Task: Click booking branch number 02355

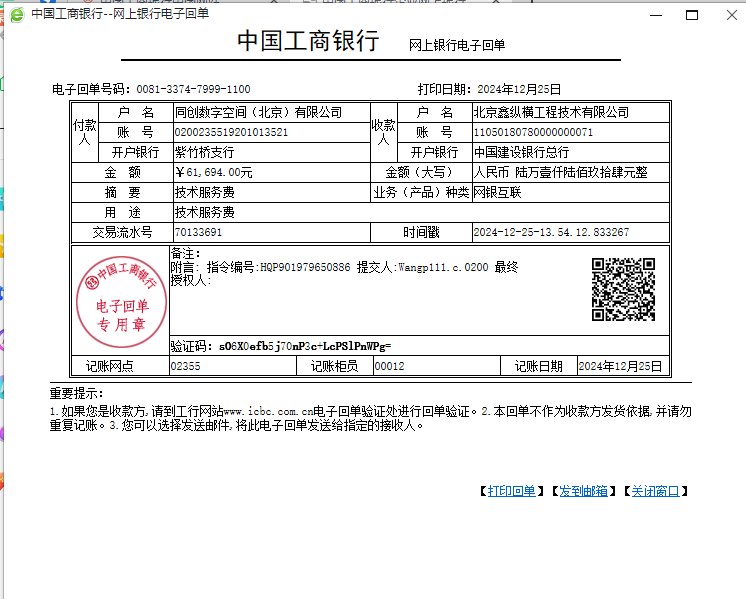Action: pos(186,366)
